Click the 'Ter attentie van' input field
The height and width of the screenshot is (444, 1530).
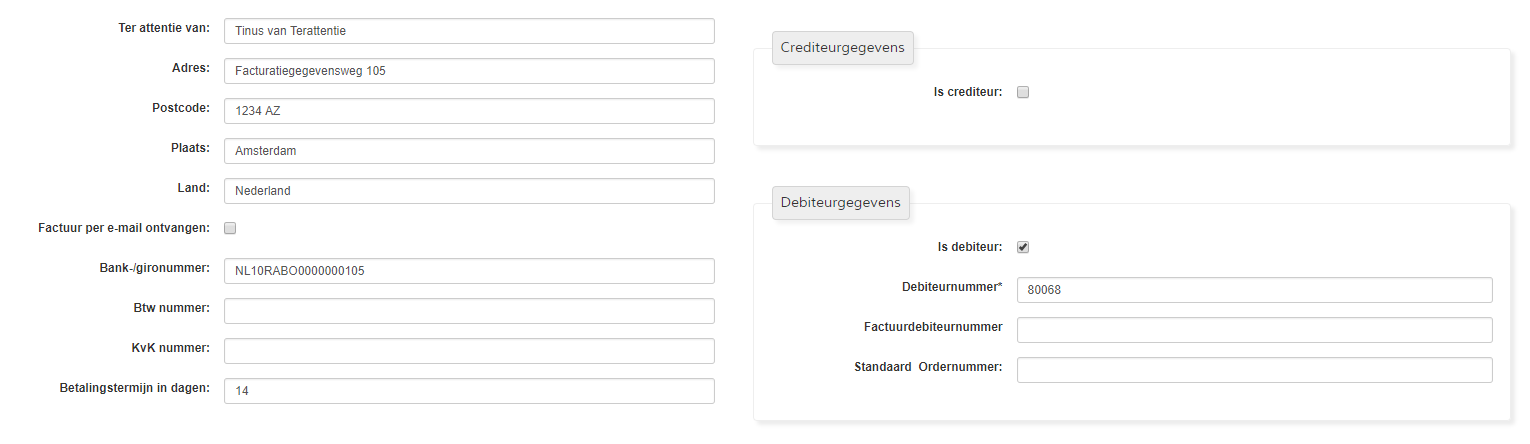[x=469, y=31]
